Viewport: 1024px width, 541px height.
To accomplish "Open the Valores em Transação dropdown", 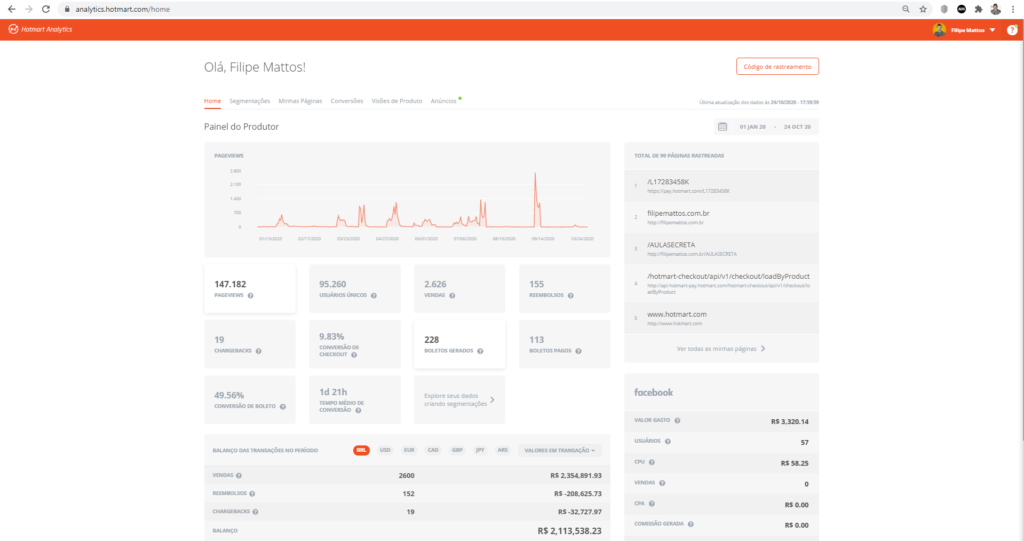I will [560, 450].
